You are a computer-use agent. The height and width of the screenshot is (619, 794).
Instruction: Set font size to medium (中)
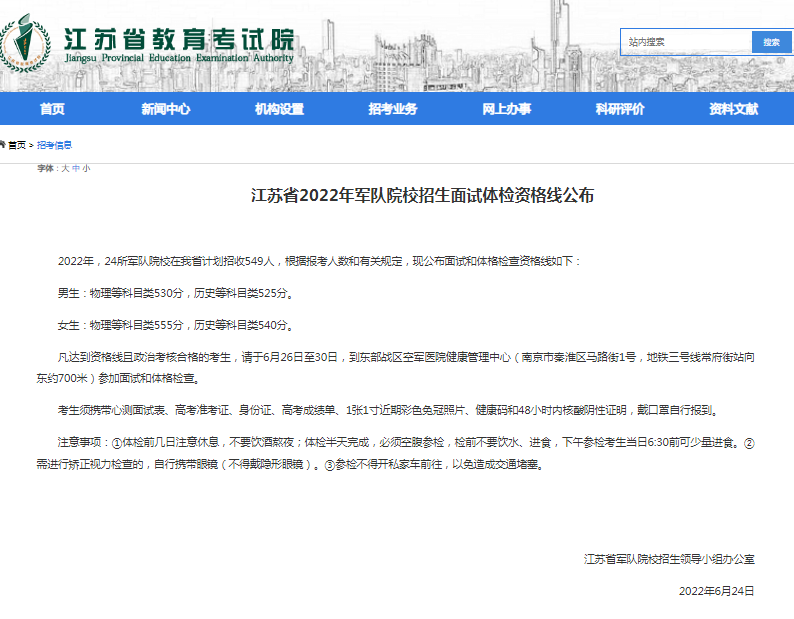point(75,168)
